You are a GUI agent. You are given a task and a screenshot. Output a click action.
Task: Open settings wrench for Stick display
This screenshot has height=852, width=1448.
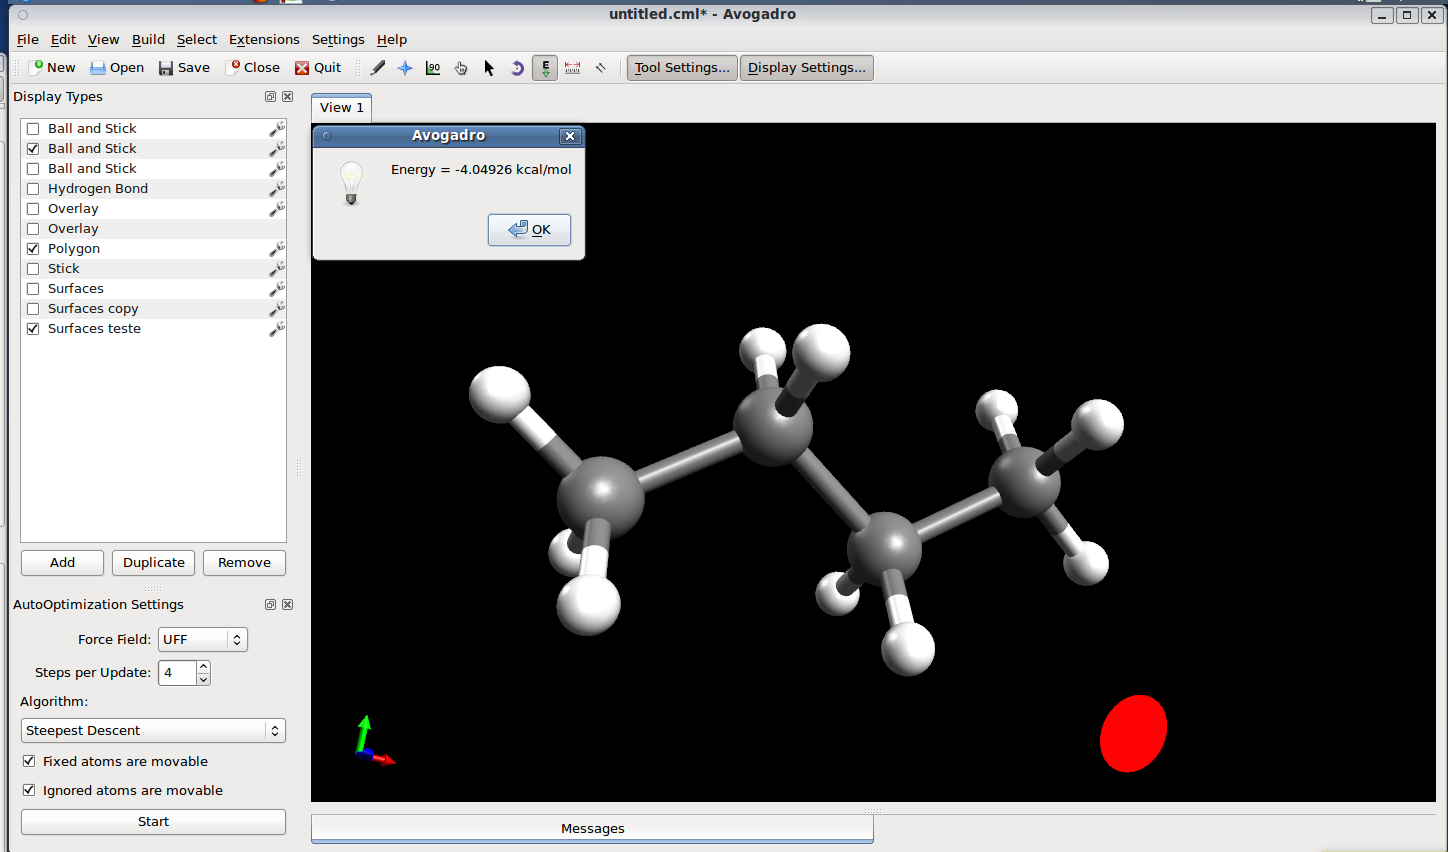click(277, 268)
